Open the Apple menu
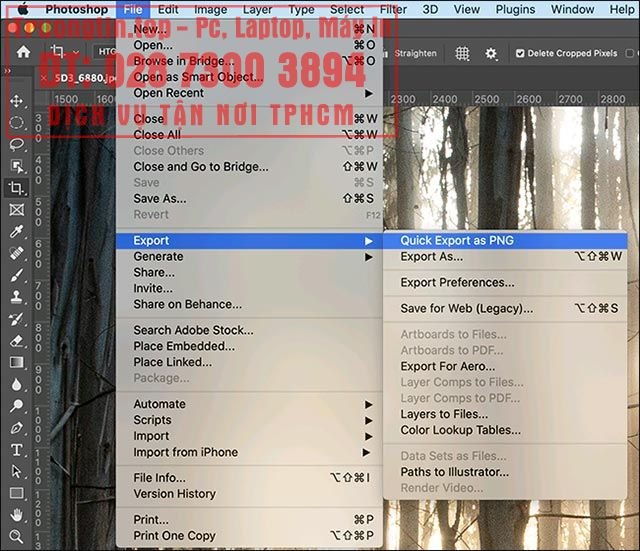The height and width of the screenshot is (551, 640). click(x=23, y=9)
